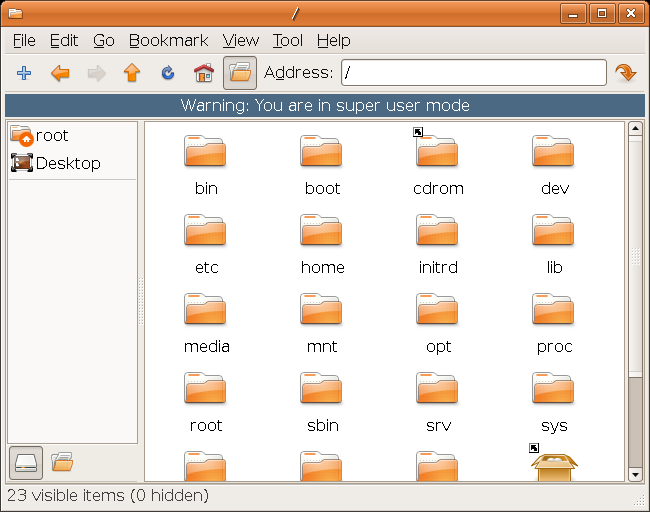
Task: Click the Go arrow beside address bar
Action: 626,73
